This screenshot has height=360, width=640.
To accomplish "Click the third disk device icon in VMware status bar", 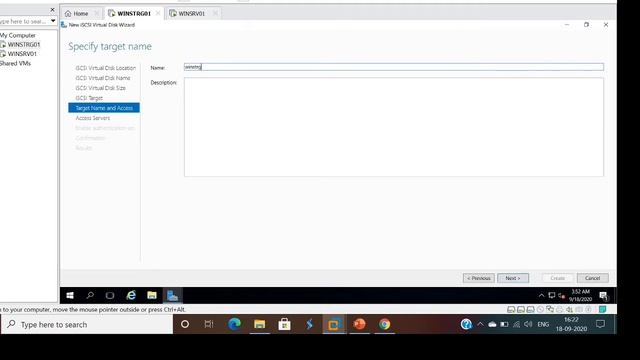I will click(x=530, y=309).
